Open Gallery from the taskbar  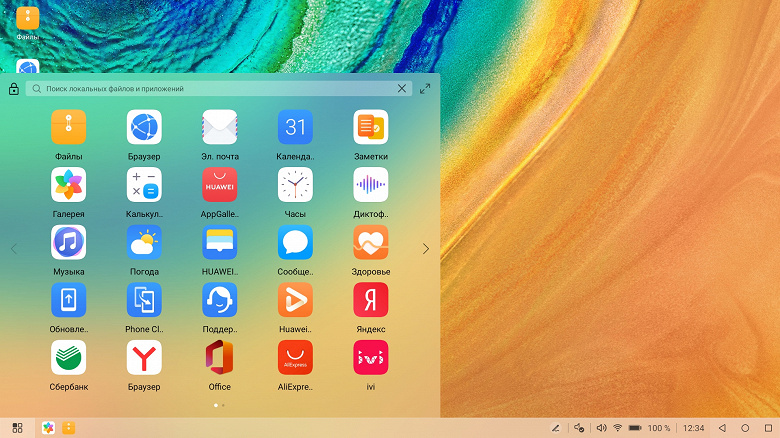(x=48, y=428)
